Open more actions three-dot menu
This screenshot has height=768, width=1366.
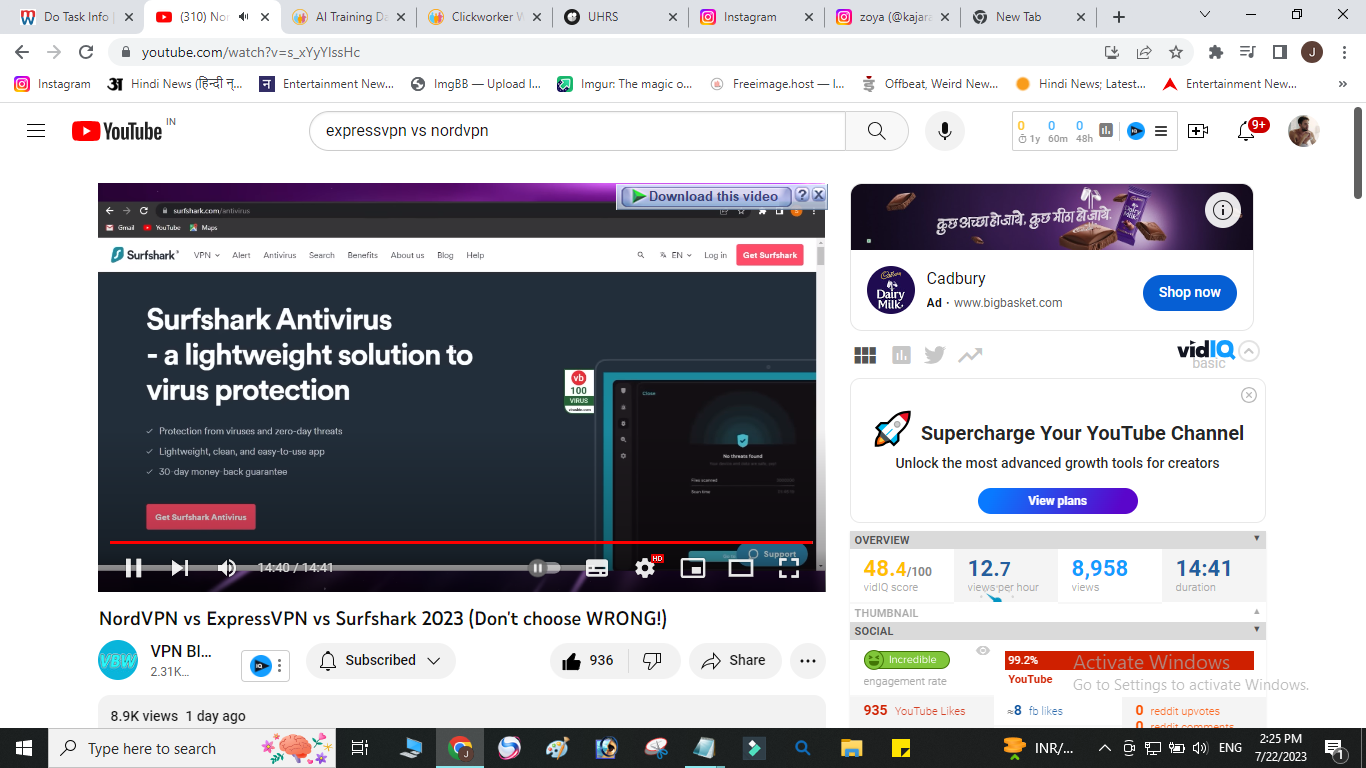click(x=808, y=661)
